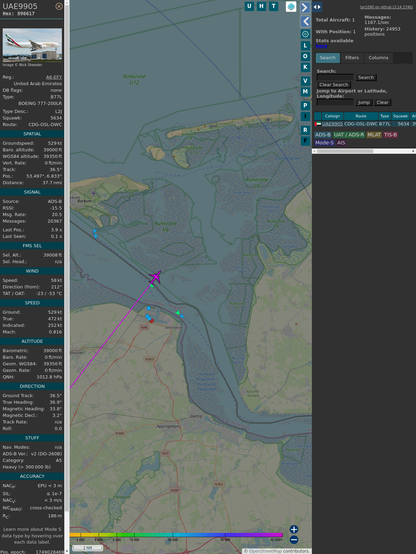Screen dimensions: 416x554
Task: Focus the Jump to Airport input
Action: (x=335, y=102)
